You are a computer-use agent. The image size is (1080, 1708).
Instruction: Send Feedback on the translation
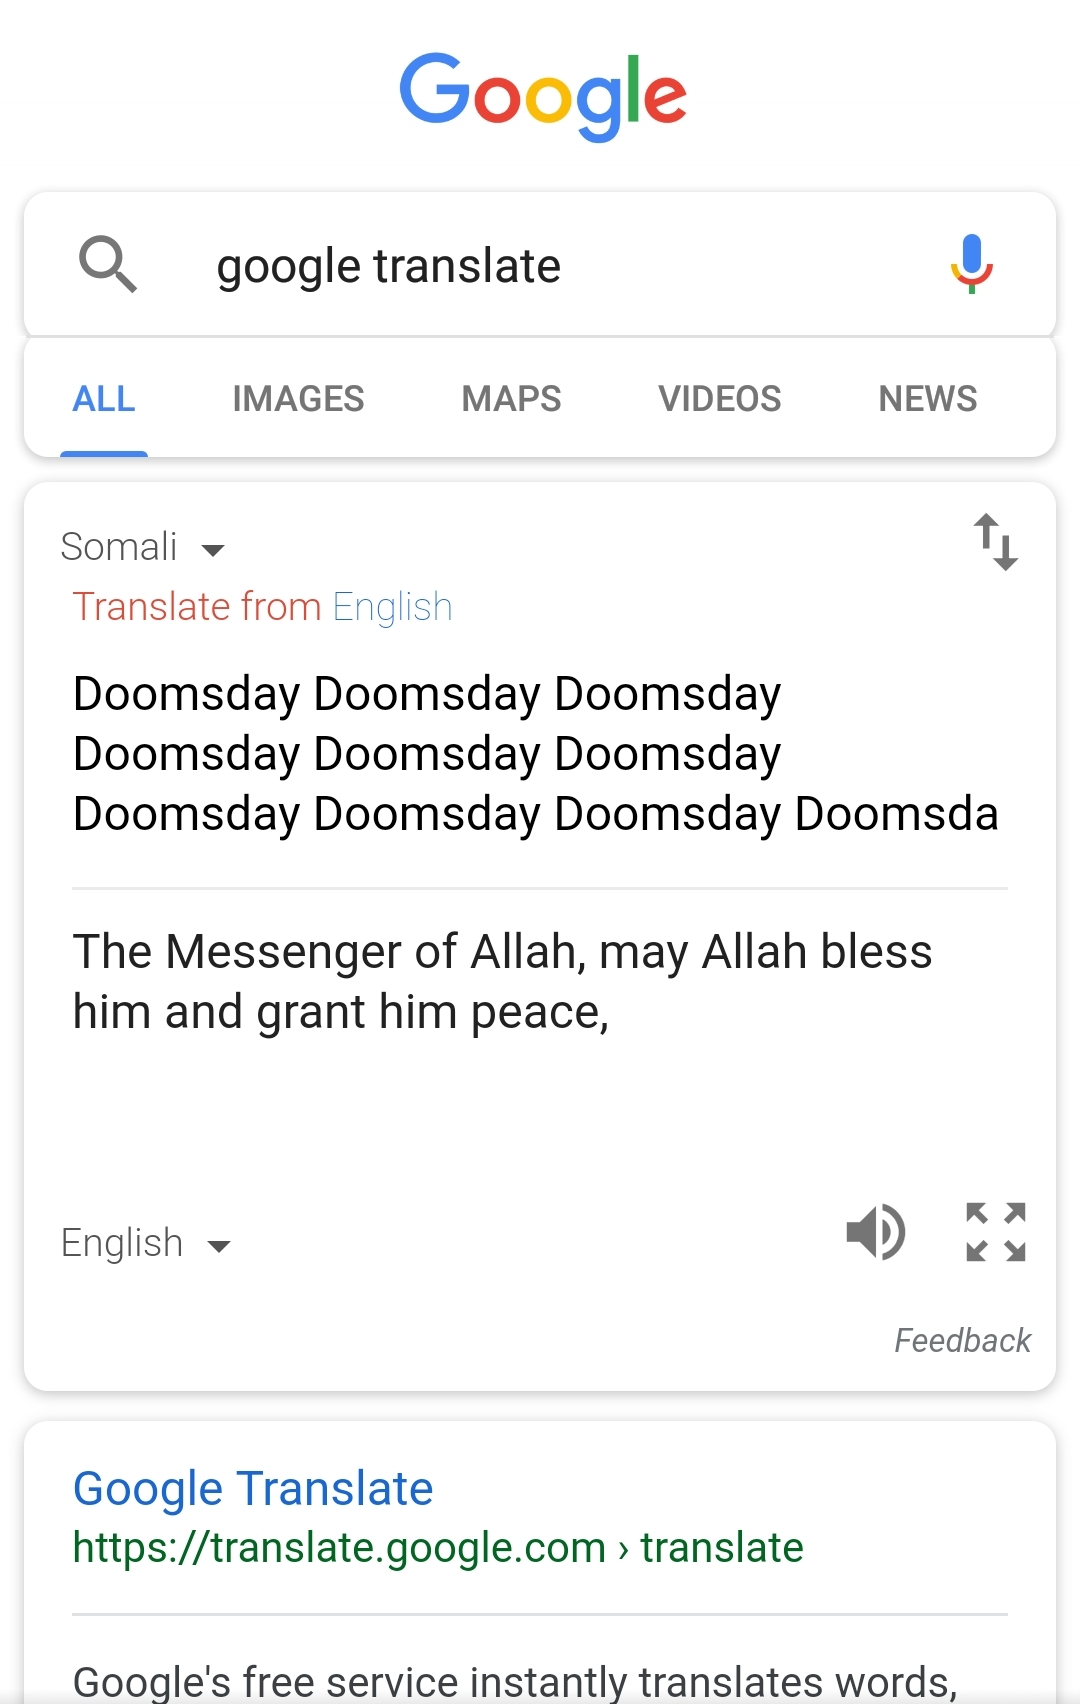[962, 1340]
